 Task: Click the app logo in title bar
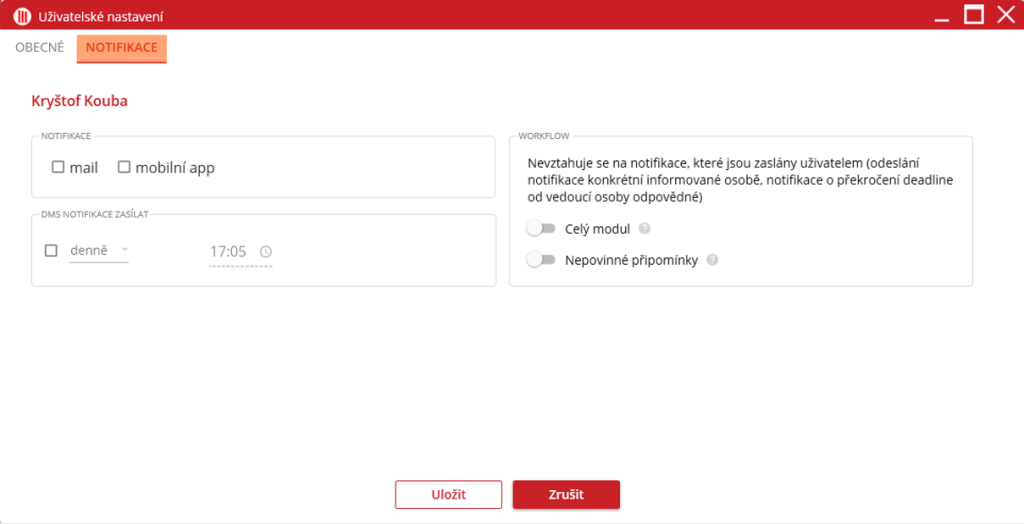click(21, 16)
